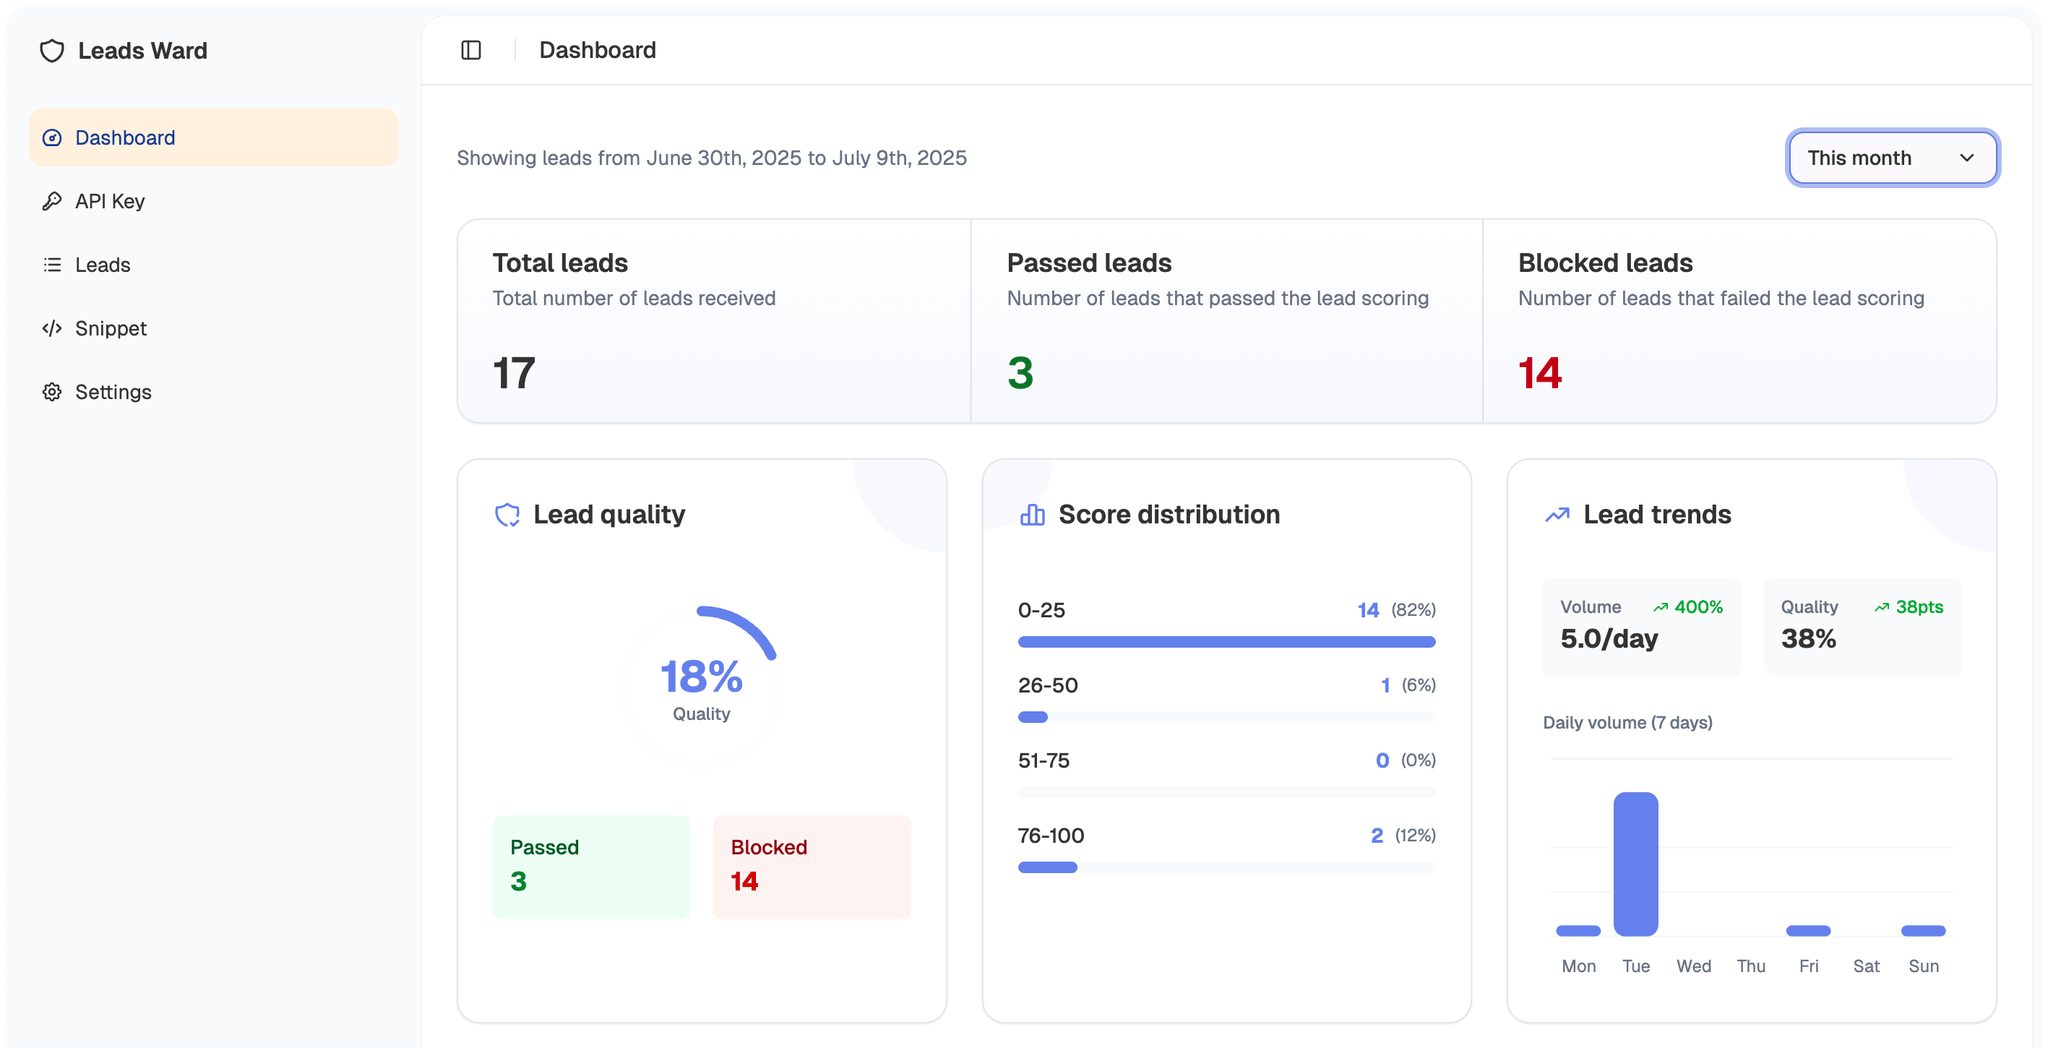Click the Settings gear icon
Viewport: 2048px width, 1054px height.
[x=52, y=391]
